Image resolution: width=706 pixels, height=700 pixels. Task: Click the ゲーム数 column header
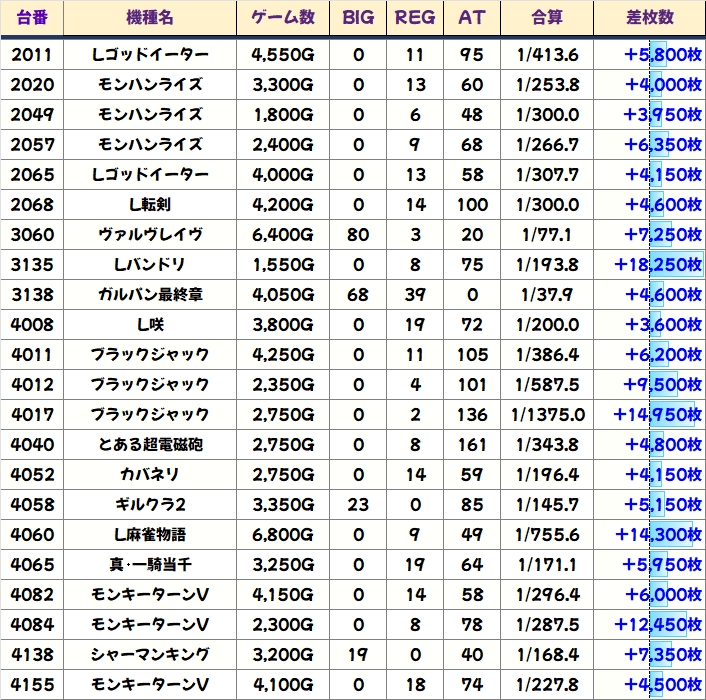[283, 18]
